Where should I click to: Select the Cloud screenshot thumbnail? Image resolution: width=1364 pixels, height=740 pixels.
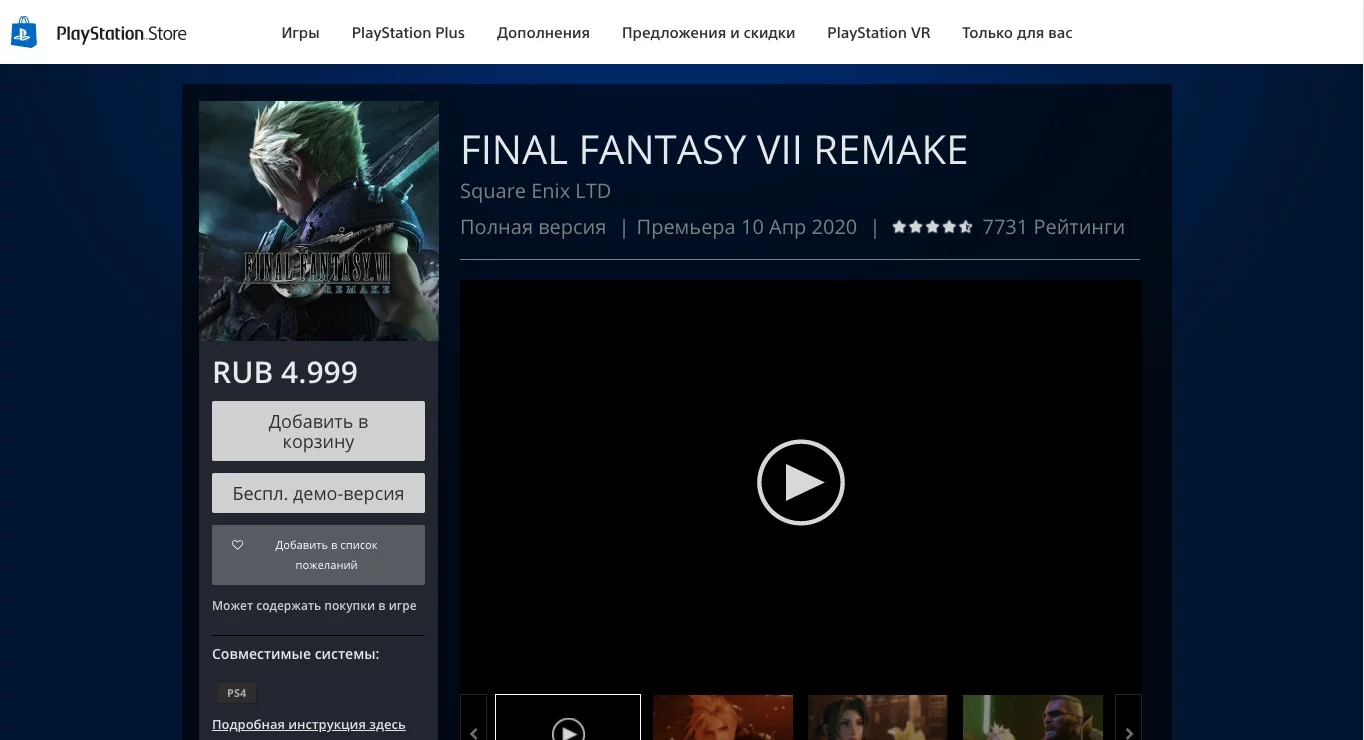[723, 718]
